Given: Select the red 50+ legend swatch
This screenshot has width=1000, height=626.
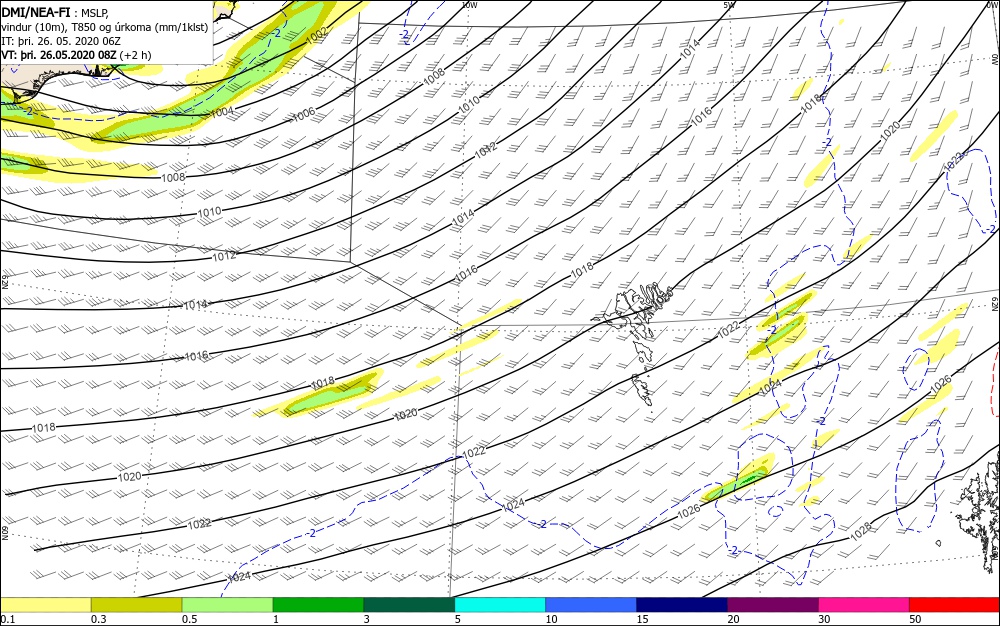Looking at the screenshot, I should pyautogui.click(x=954, y=605).
